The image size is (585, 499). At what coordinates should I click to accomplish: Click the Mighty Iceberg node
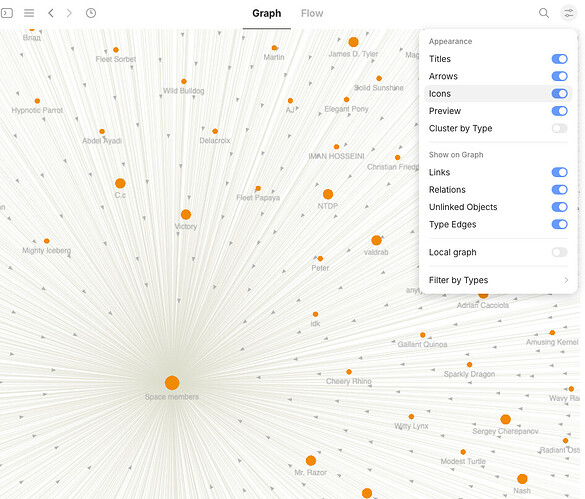[47, 241]
